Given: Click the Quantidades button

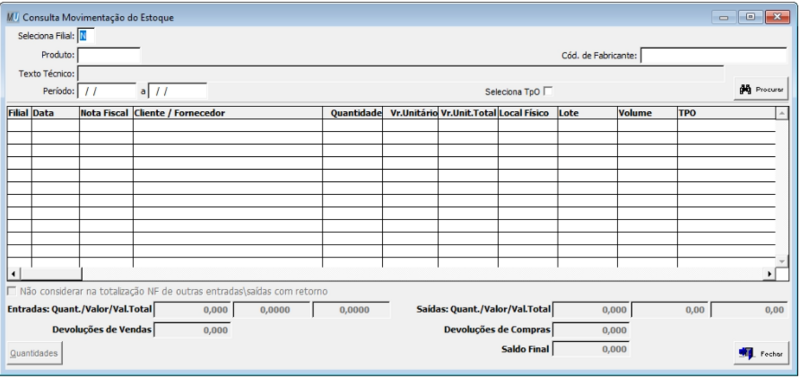Looking at the screenshot, I should pos(35,353).
